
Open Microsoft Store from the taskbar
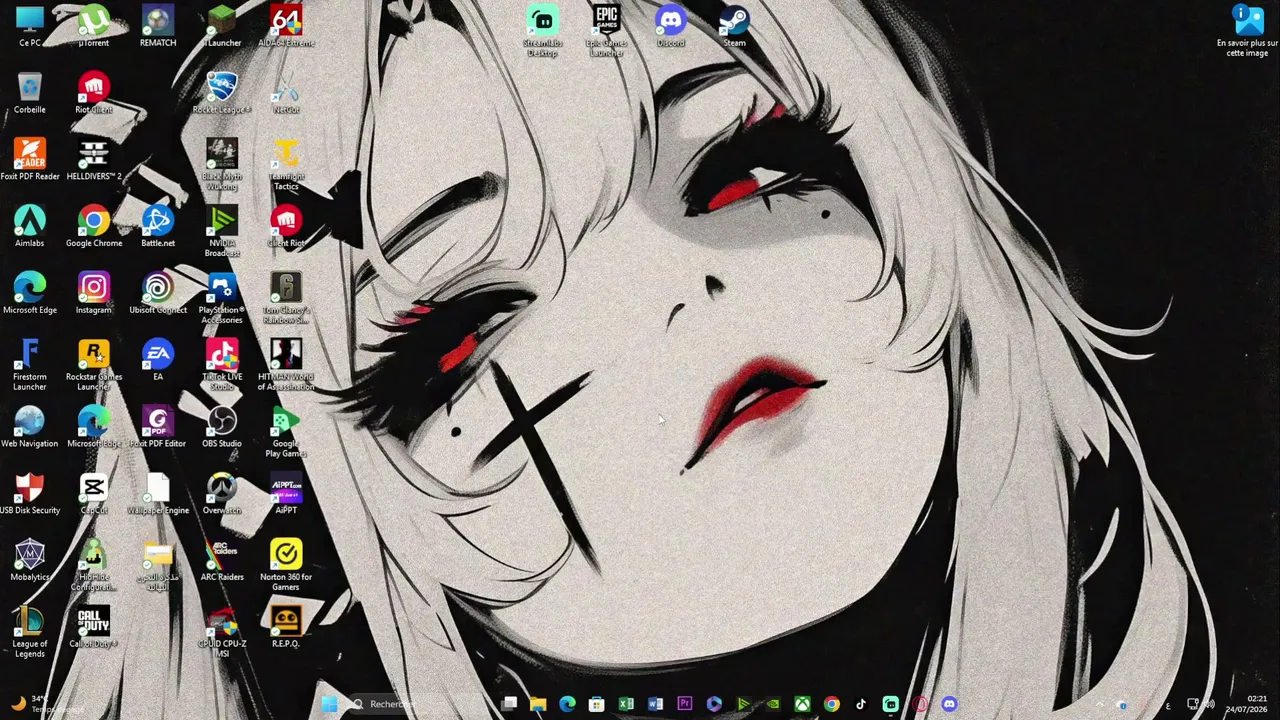coord(597,704)
